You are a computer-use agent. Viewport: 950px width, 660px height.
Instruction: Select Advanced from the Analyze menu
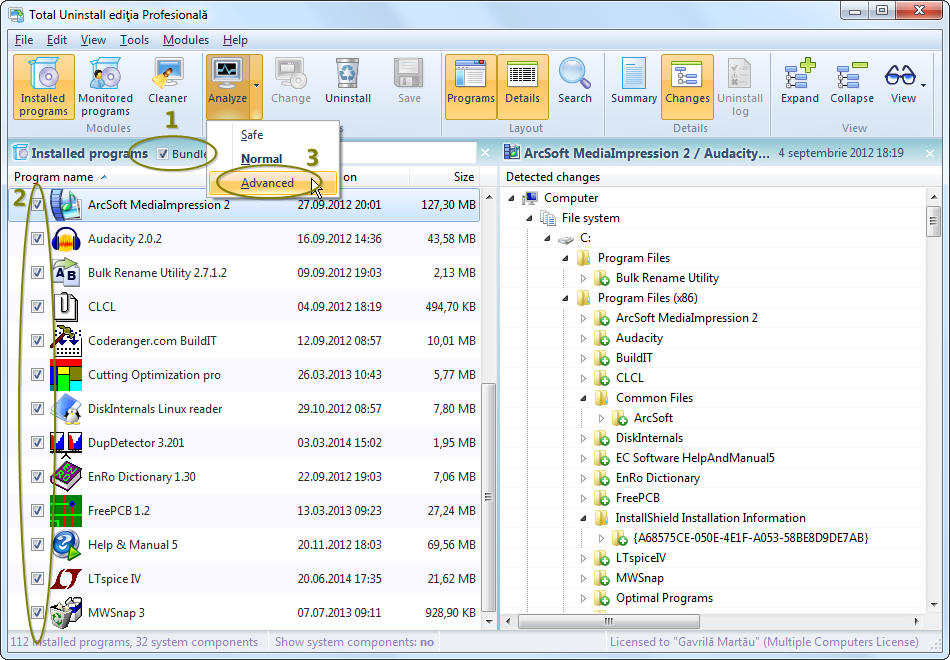267,183
